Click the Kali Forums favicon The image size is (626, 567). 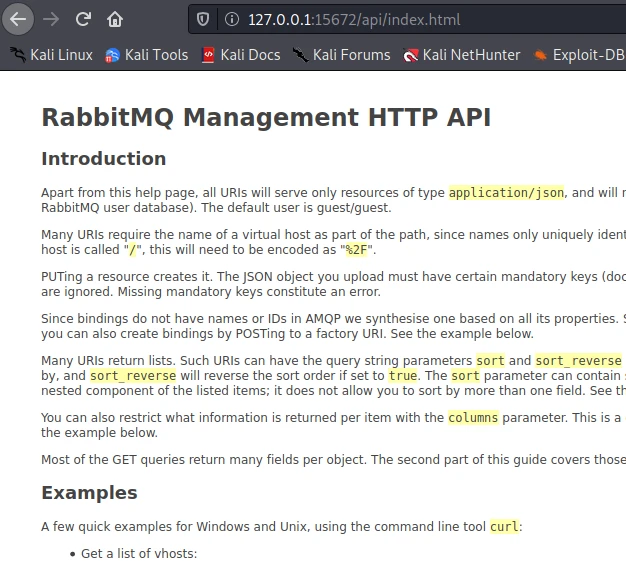coord(300,55)
